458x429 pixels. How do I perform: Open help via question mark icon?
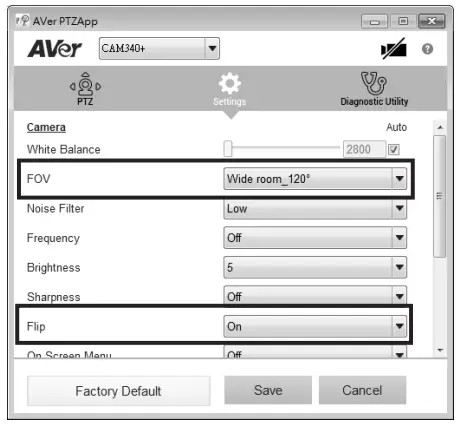tap(427, 49)
